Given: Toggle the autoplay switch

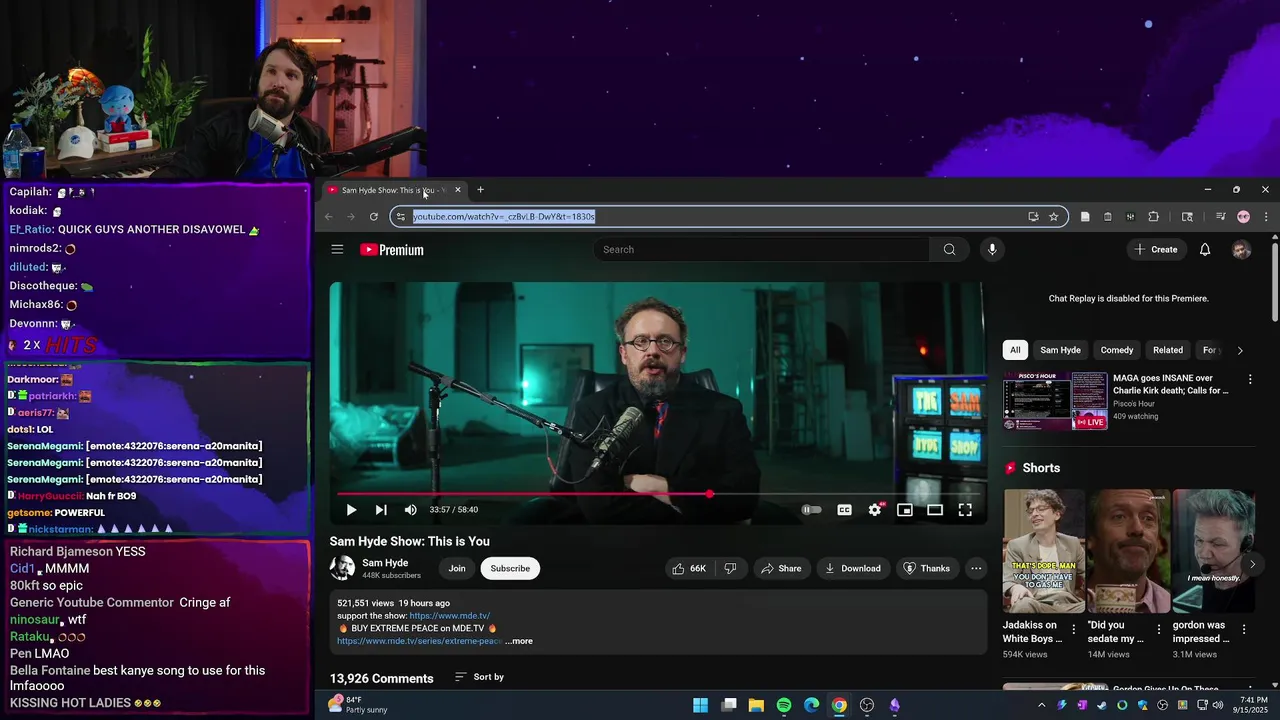Looking at the screenshot, I should tap(812, 510).
